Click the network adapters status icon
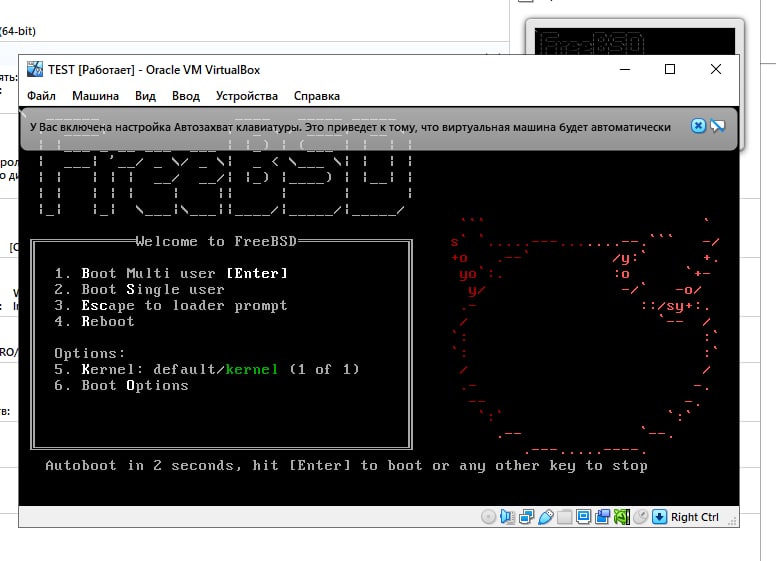The image size is (776, 561). click(526, 517)
